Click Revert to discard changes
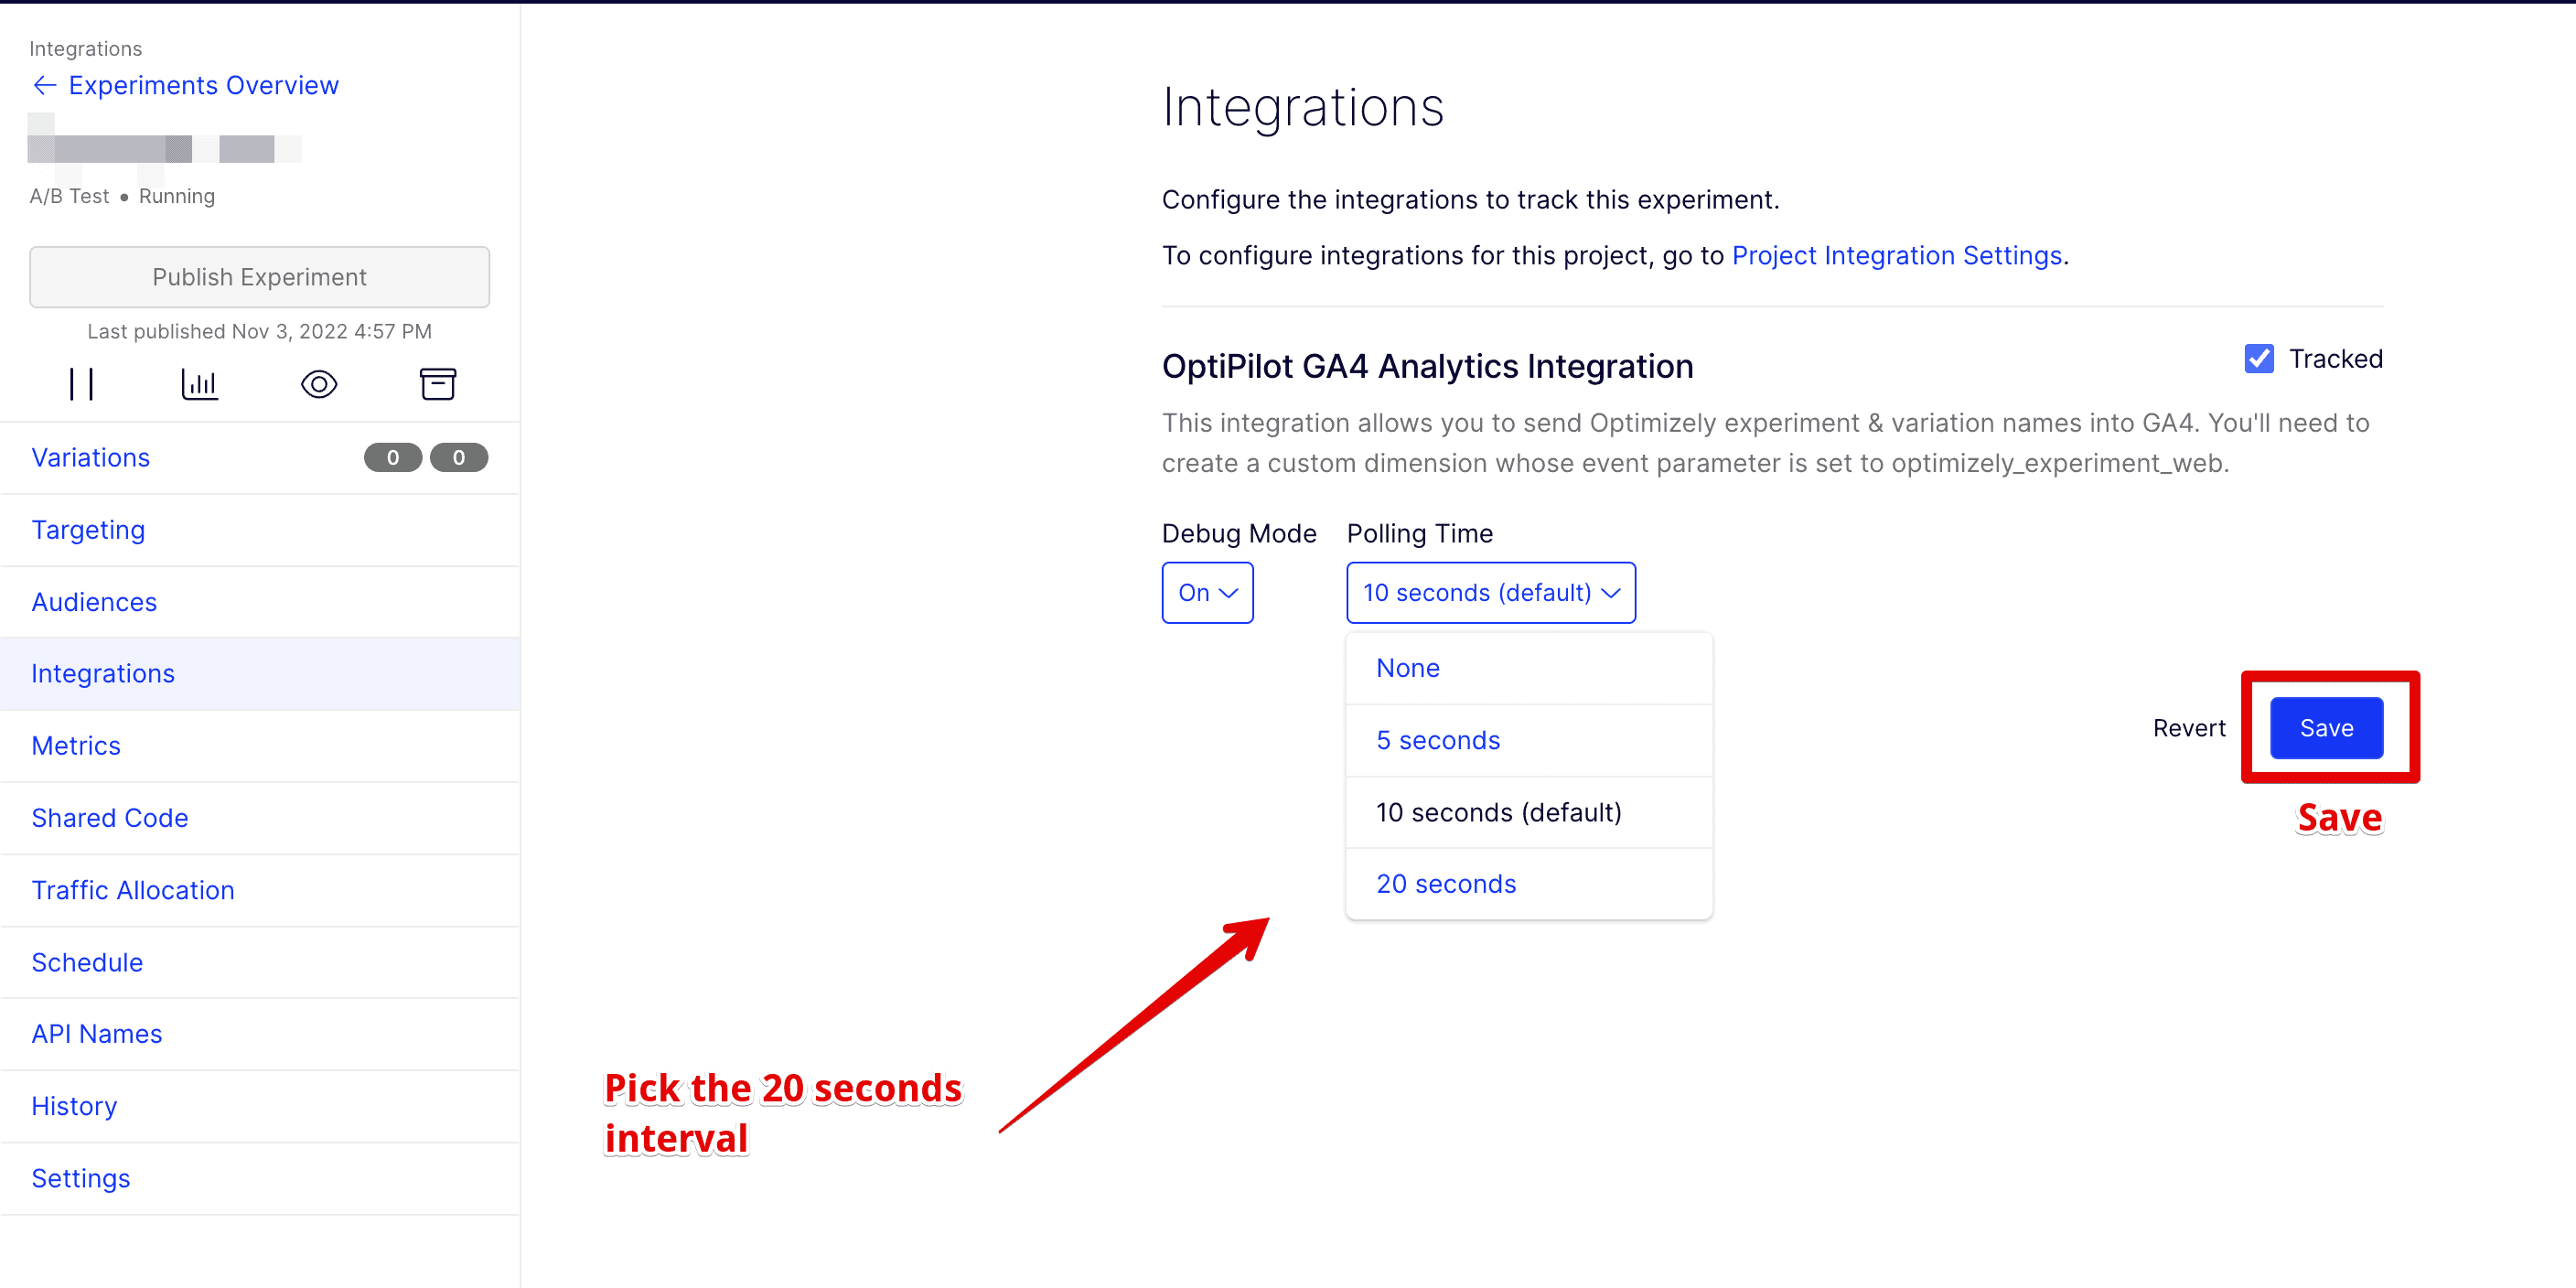2576x1288 pixels. [x=2189, y=727]
